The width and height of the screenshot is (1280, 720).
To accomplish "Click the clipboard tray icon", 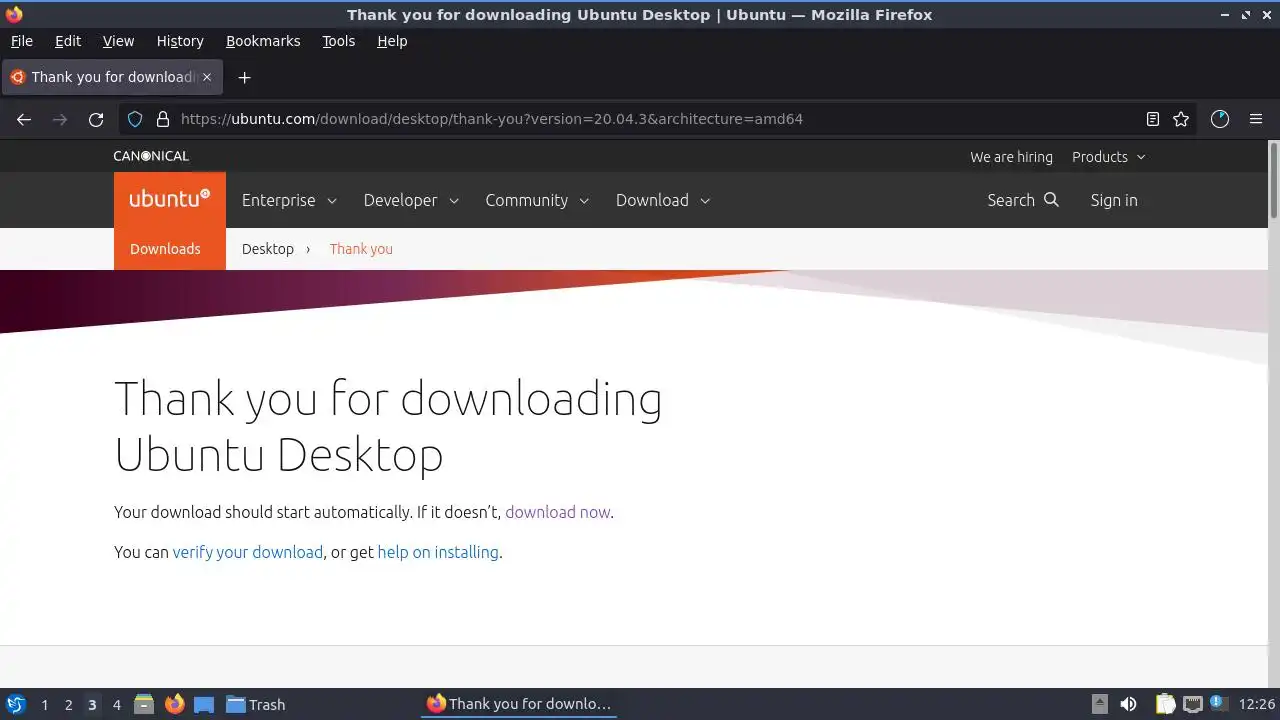I will click(1165, 704).
